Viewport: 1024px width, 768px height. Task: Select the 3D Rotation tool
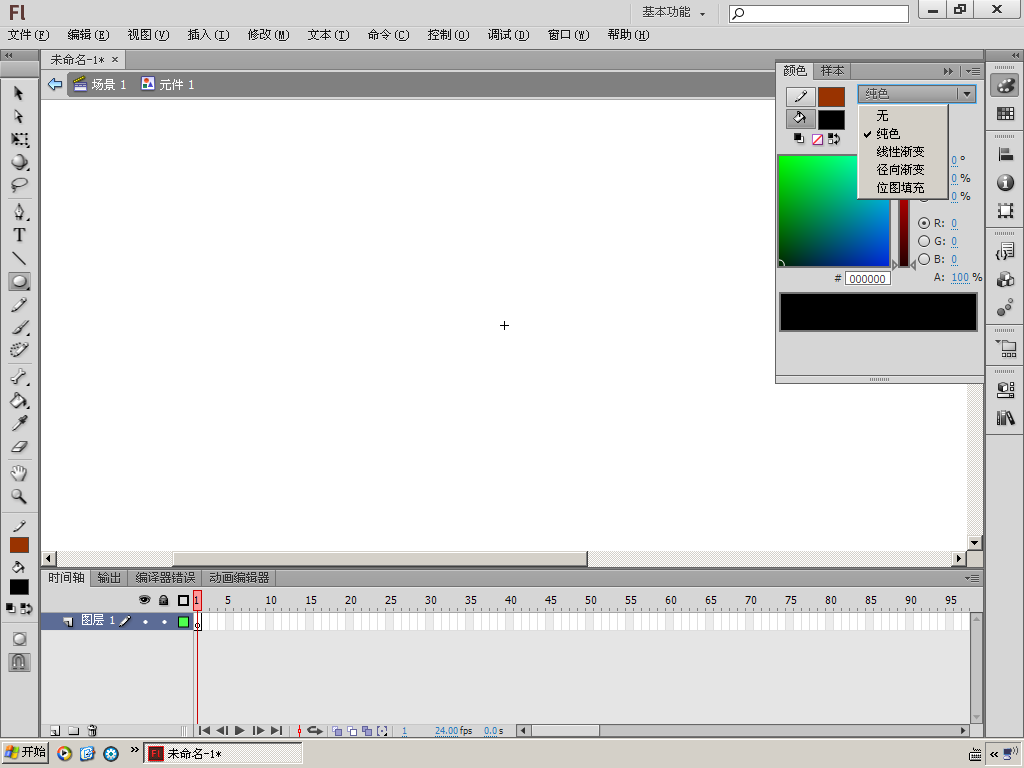click(x=19, y=162)
